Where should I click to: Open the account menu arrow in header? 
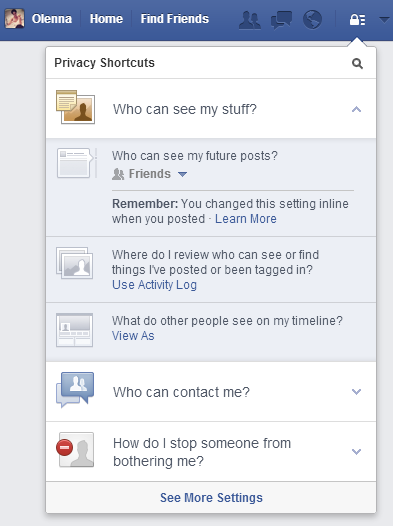(x=384, y=20)
